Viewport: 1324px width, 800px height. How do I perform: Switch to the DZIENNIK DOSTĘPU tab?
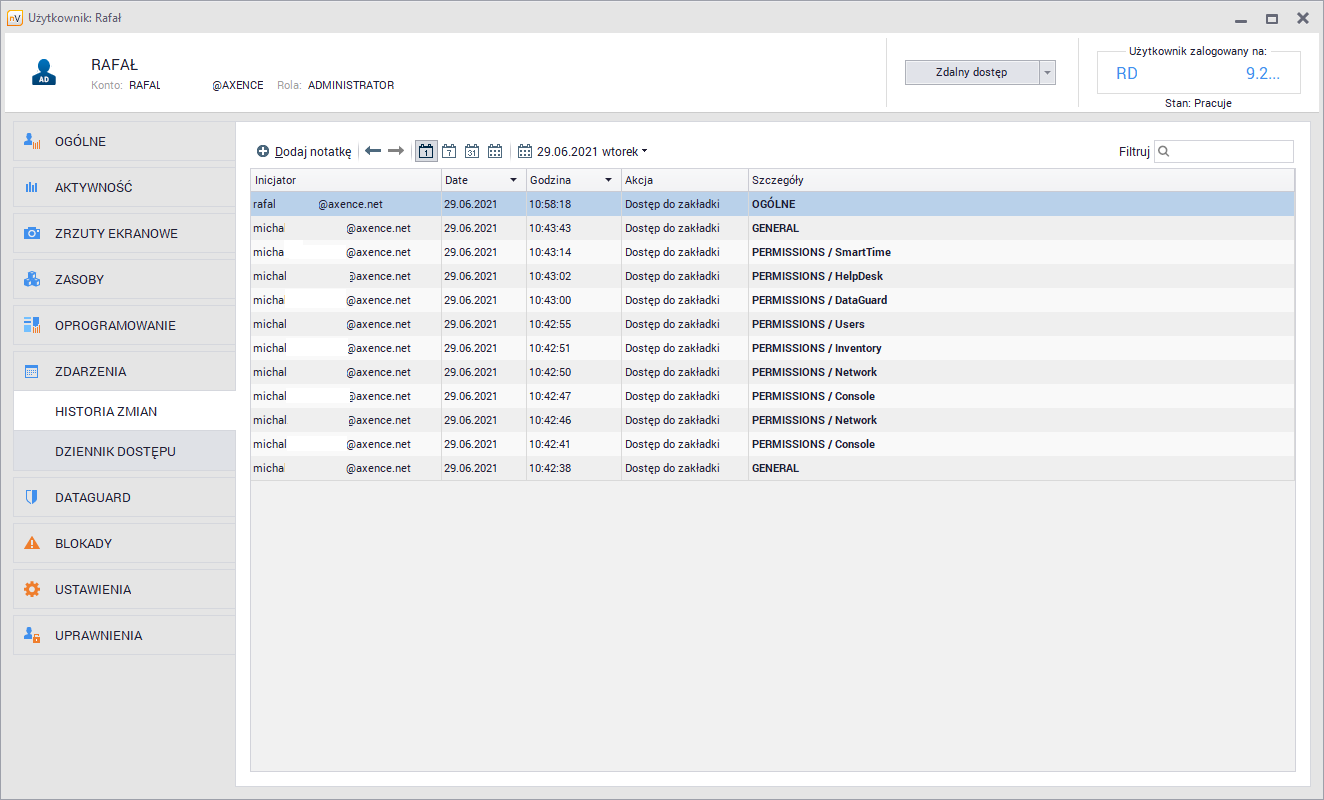click(124, 450)
